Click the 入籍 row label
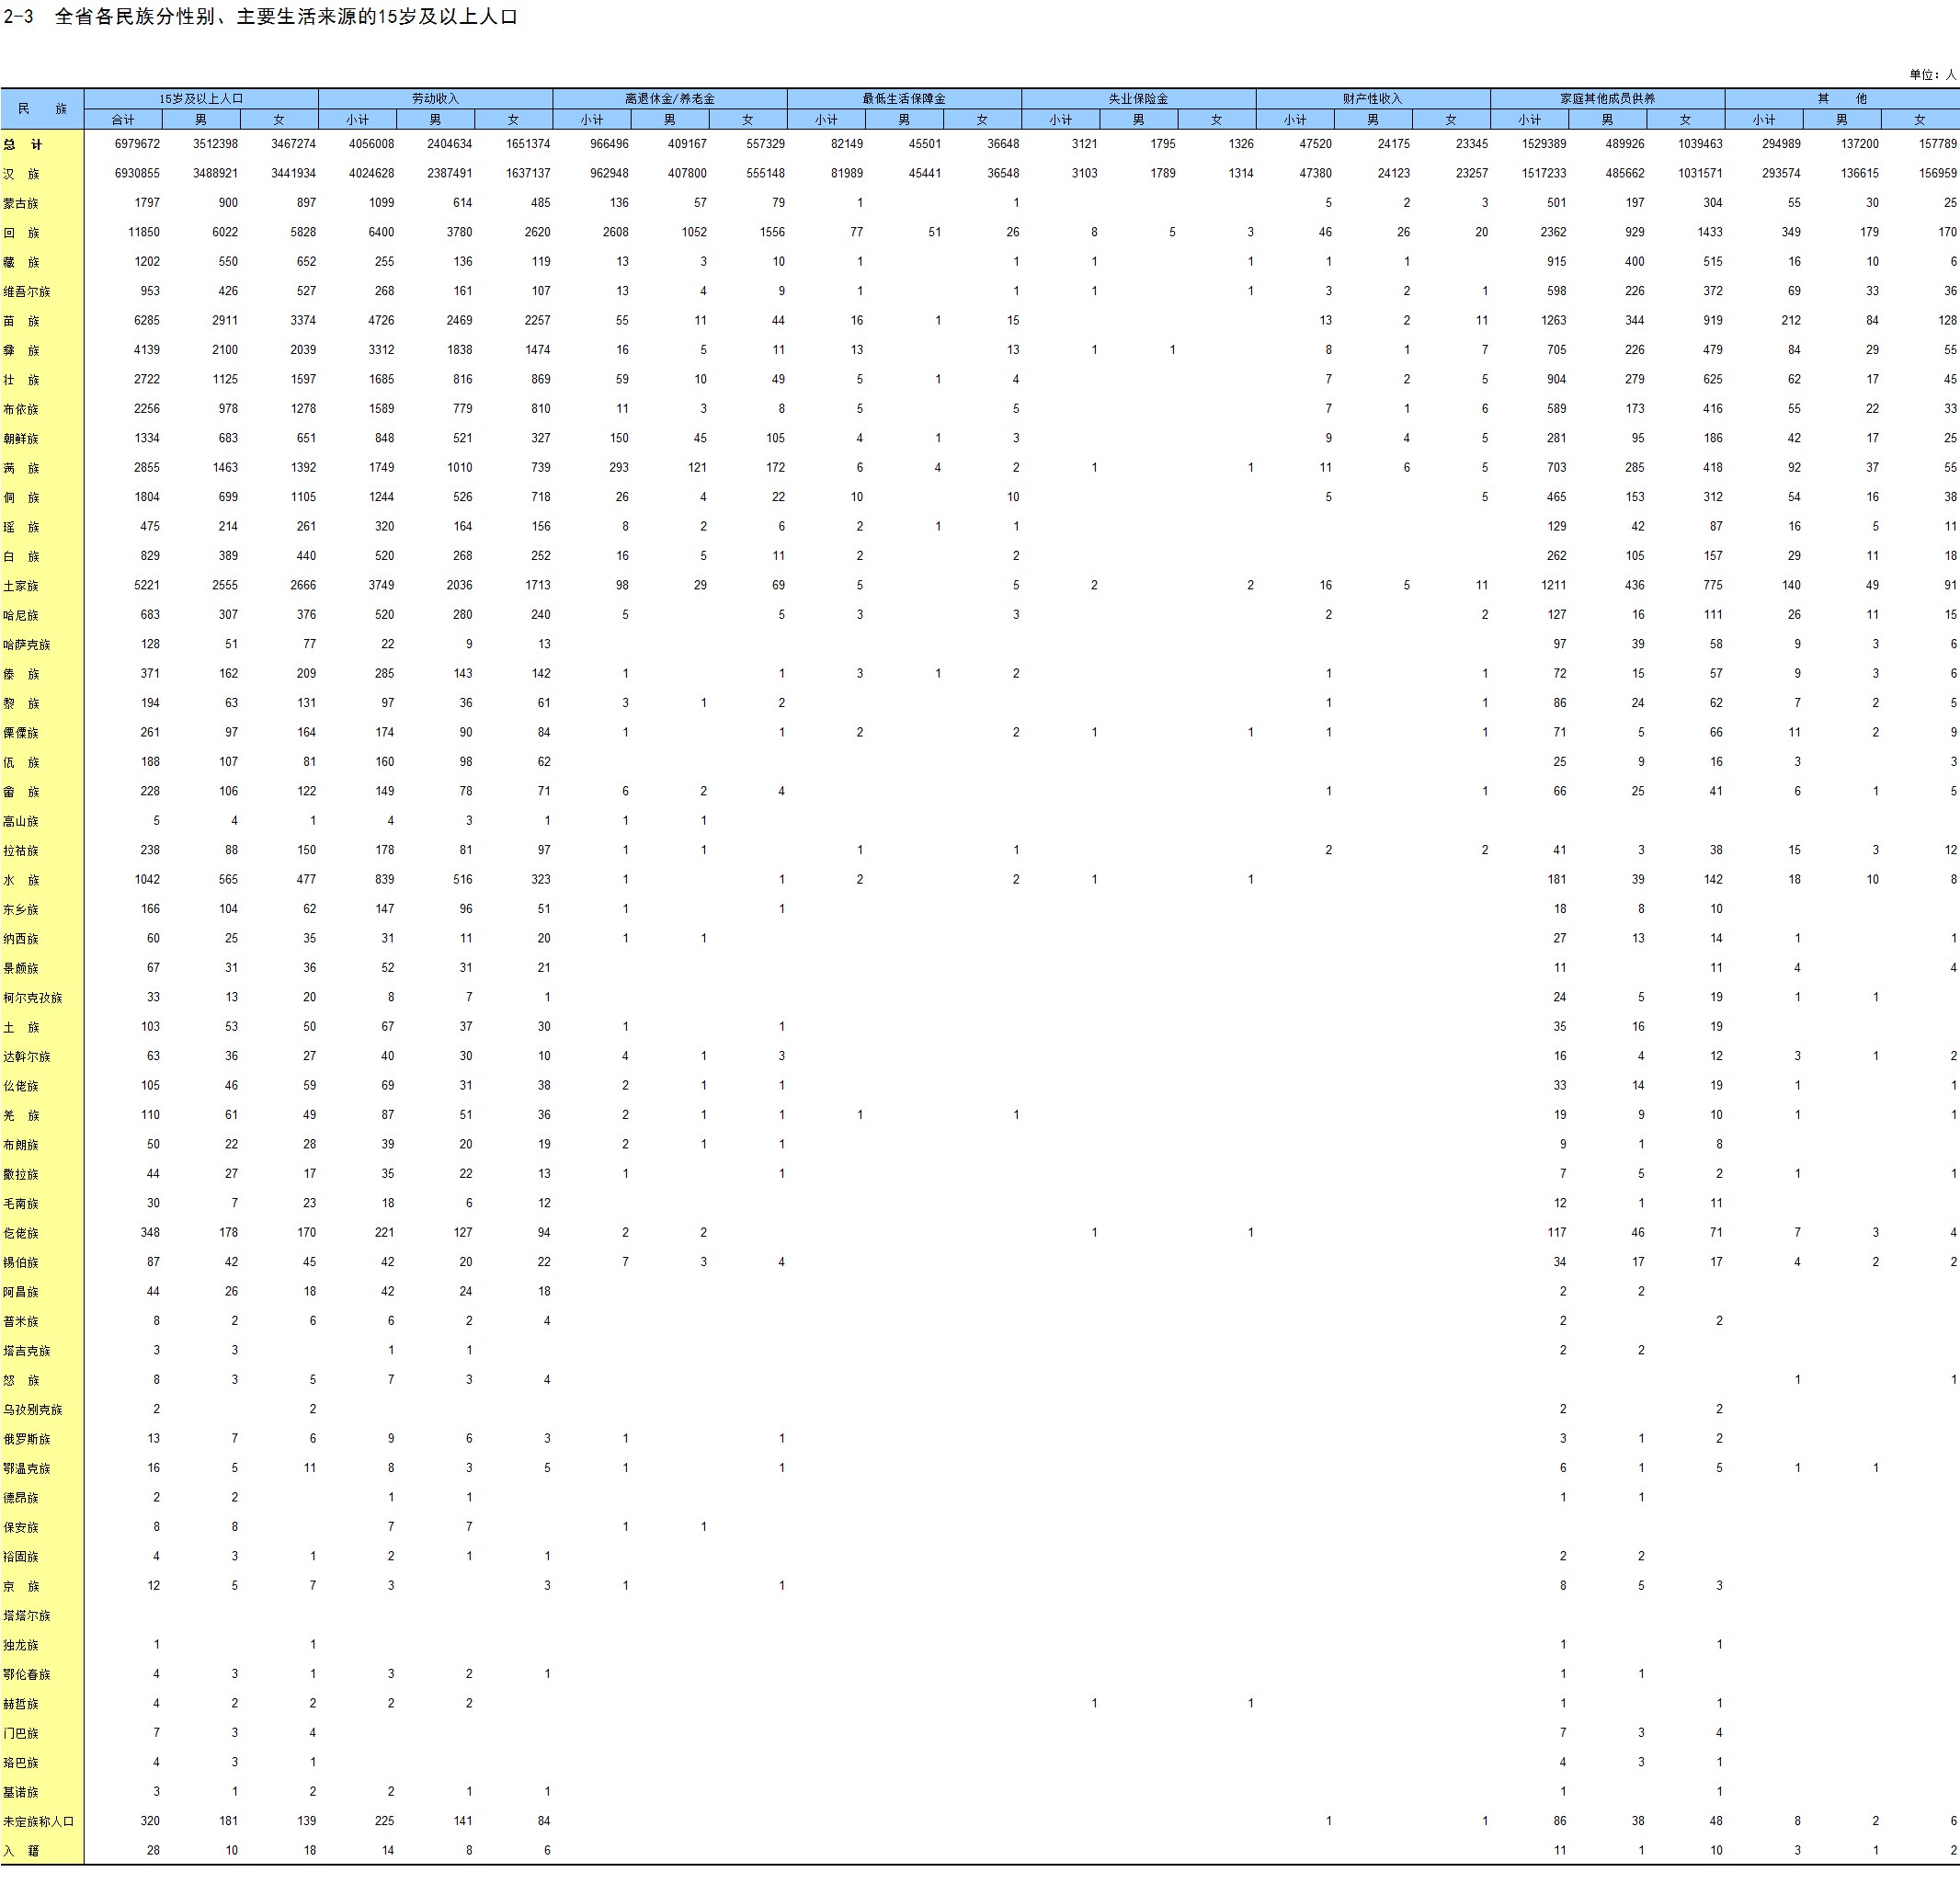 [x=21, y=1851]
